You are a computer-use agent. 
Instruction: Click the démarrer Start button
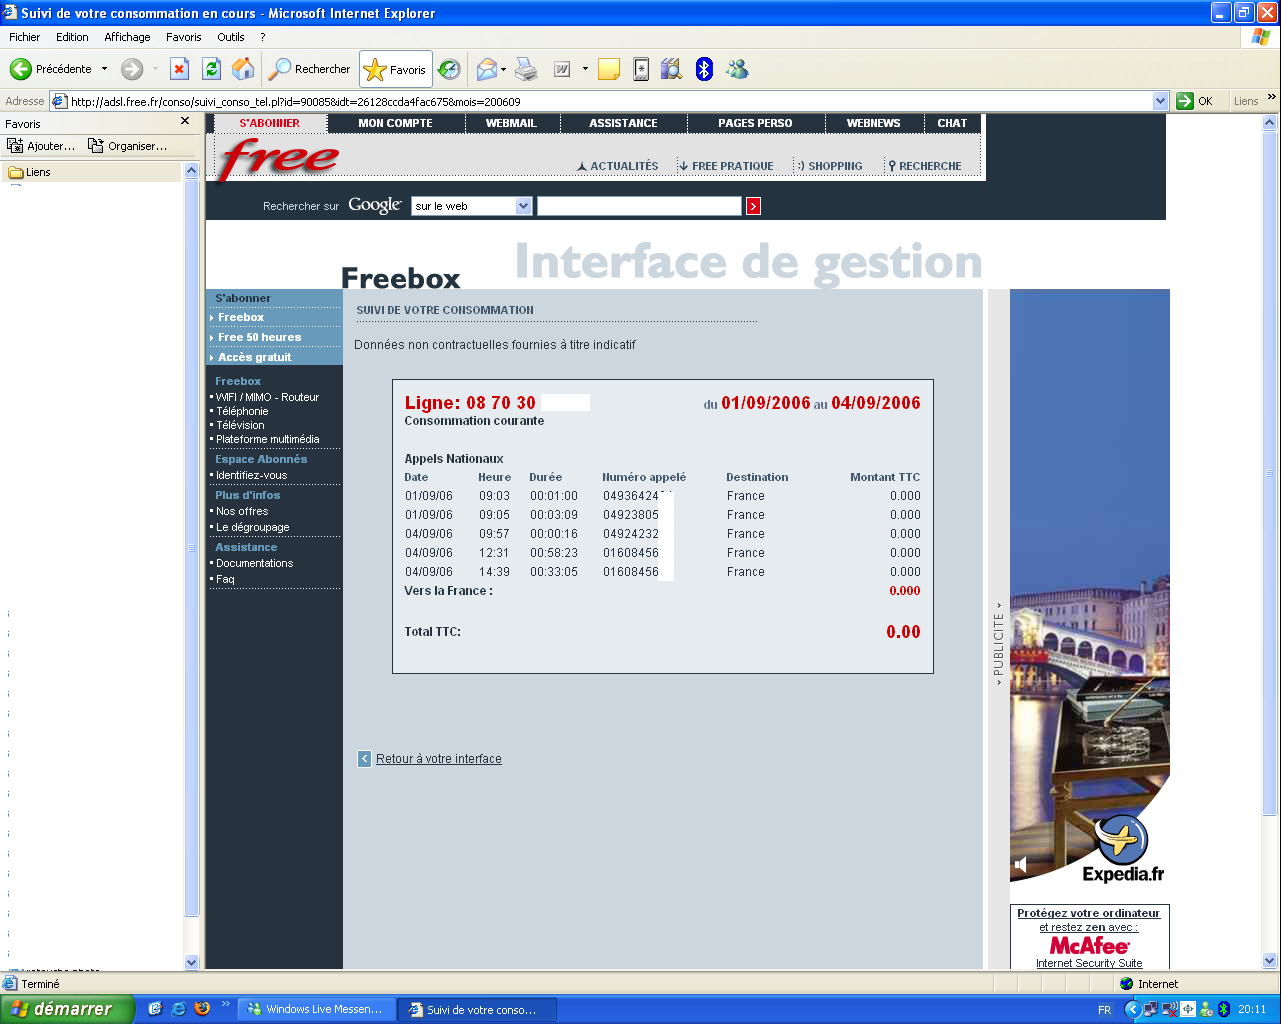(x=66, y=1009)
